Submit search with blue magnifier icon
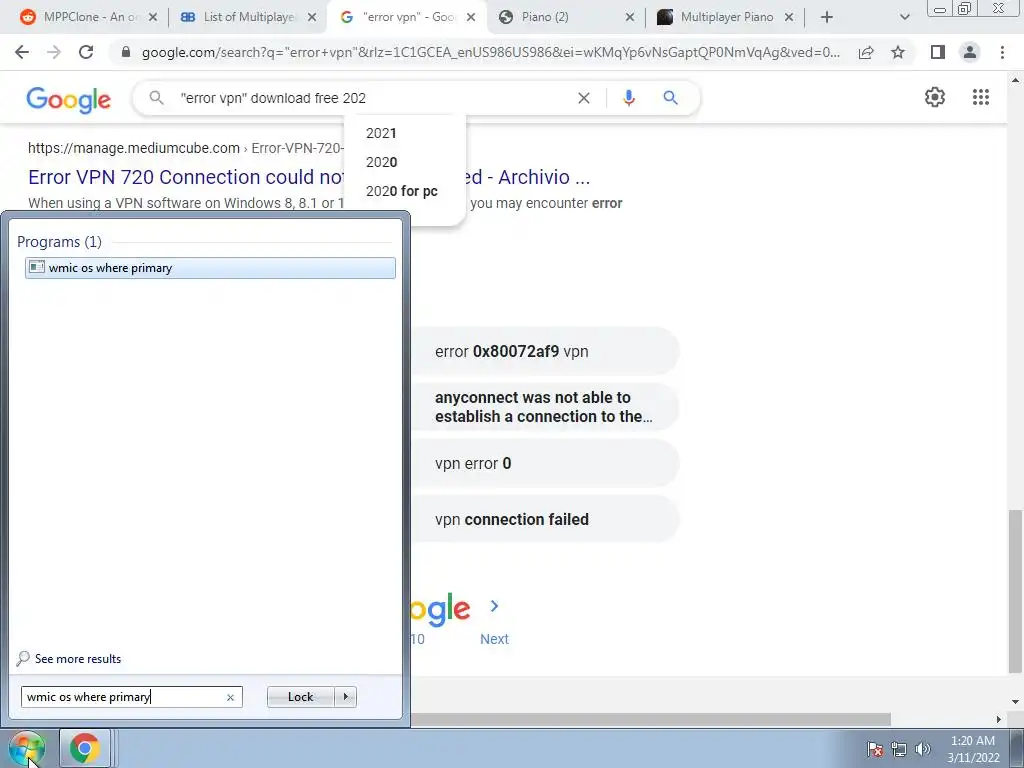The image size is (1024, 768). tap(670, 98)
